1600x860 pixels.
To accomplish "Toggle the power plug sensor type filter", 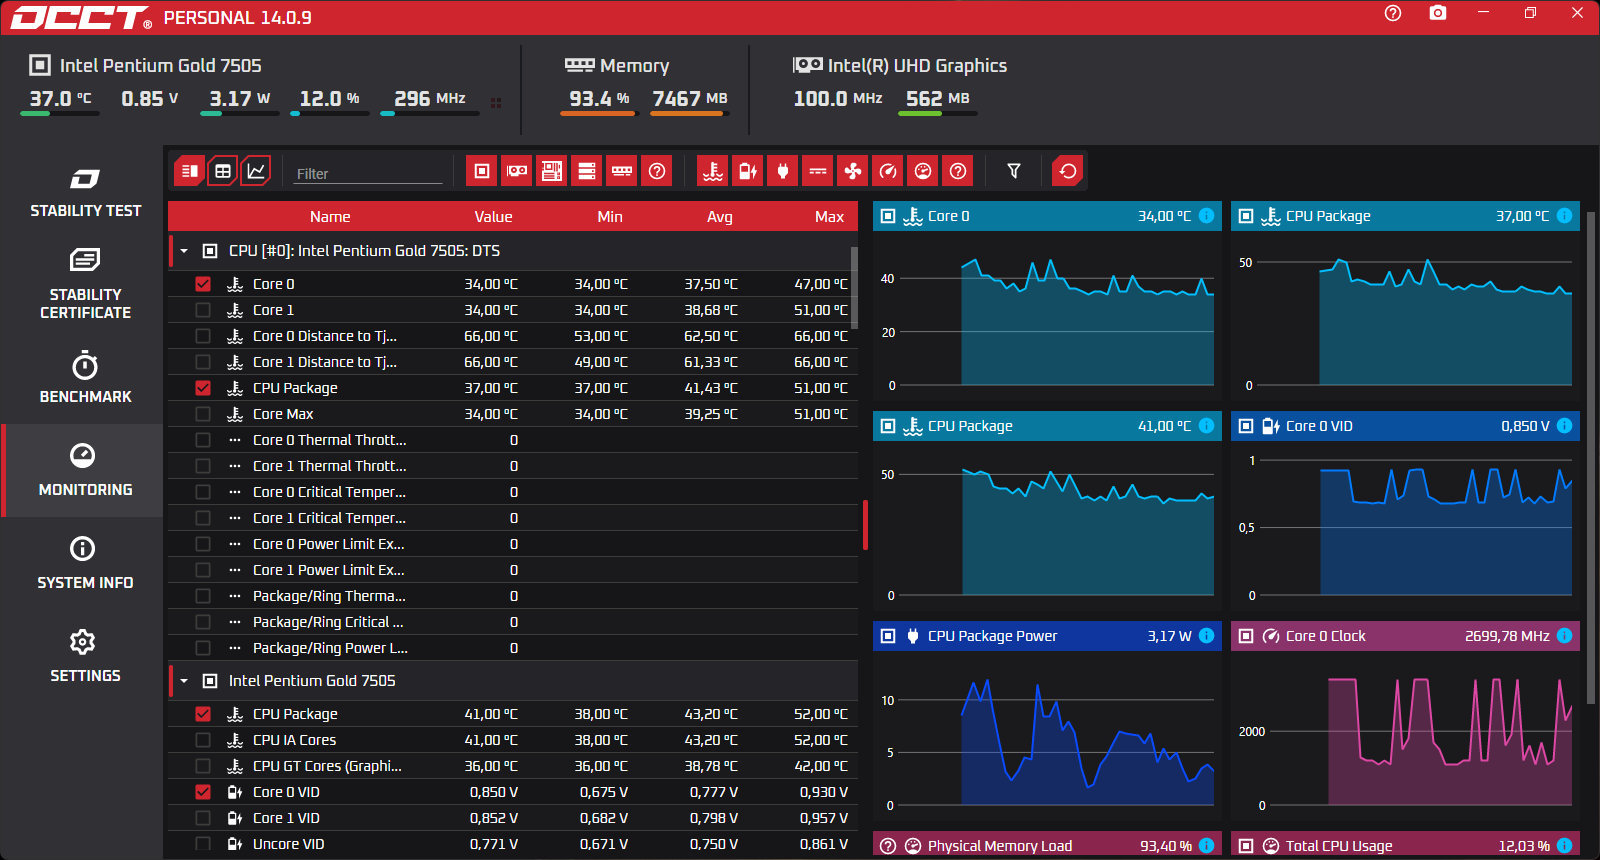I will [783, 171].
